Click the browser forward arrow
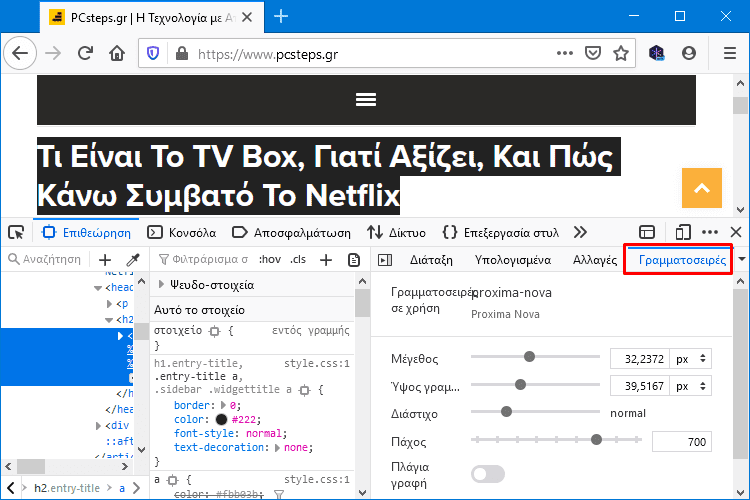 point(53,53)
